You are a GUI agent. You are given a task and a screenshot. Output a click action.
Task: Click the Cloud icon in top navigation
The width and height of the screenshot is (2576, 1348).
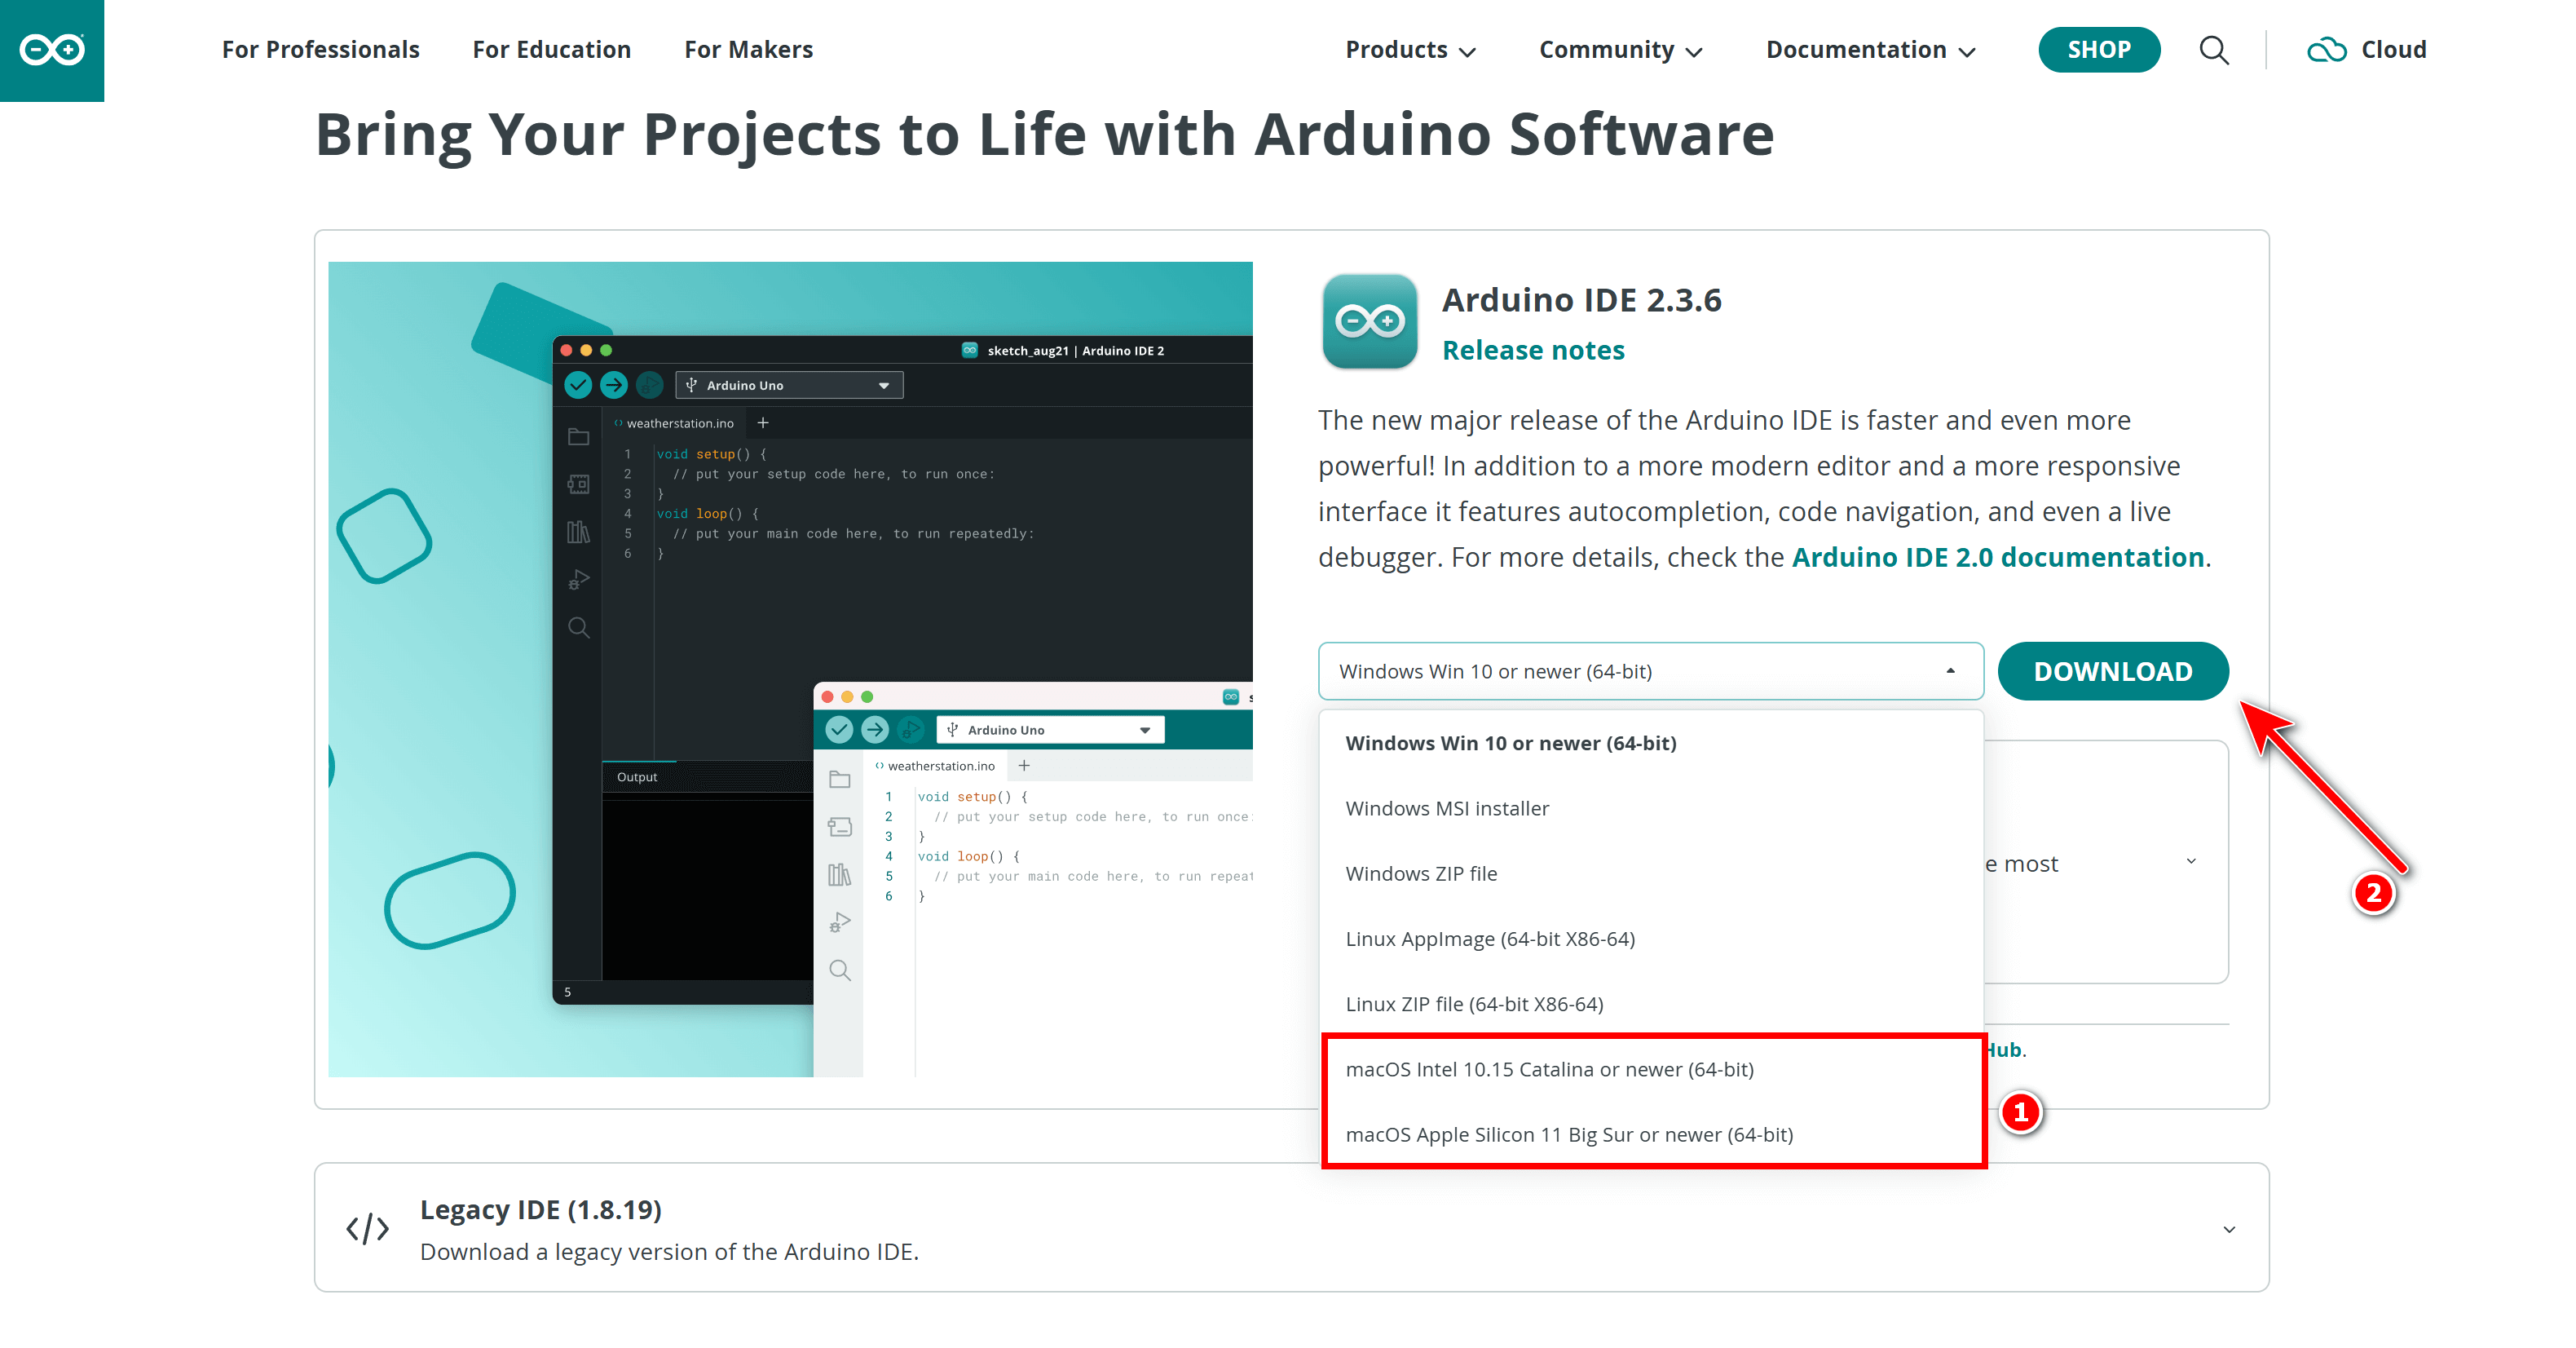(x=2326, y=50)
